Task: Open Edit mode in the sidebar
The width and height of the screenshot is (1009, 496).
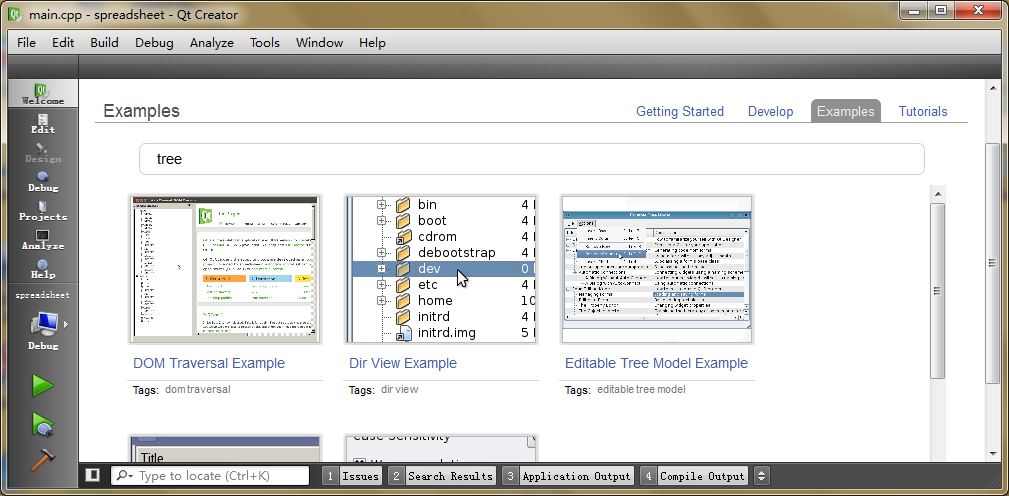Action: pyautogui.click(x=43, y=123)
